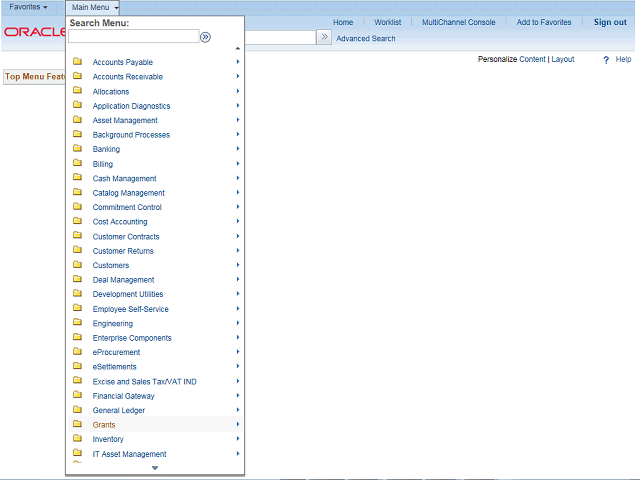Click the Accounts Payable folder icon
Image resolution: width=640 pixels, height=480 pixels.
point(77,61)
